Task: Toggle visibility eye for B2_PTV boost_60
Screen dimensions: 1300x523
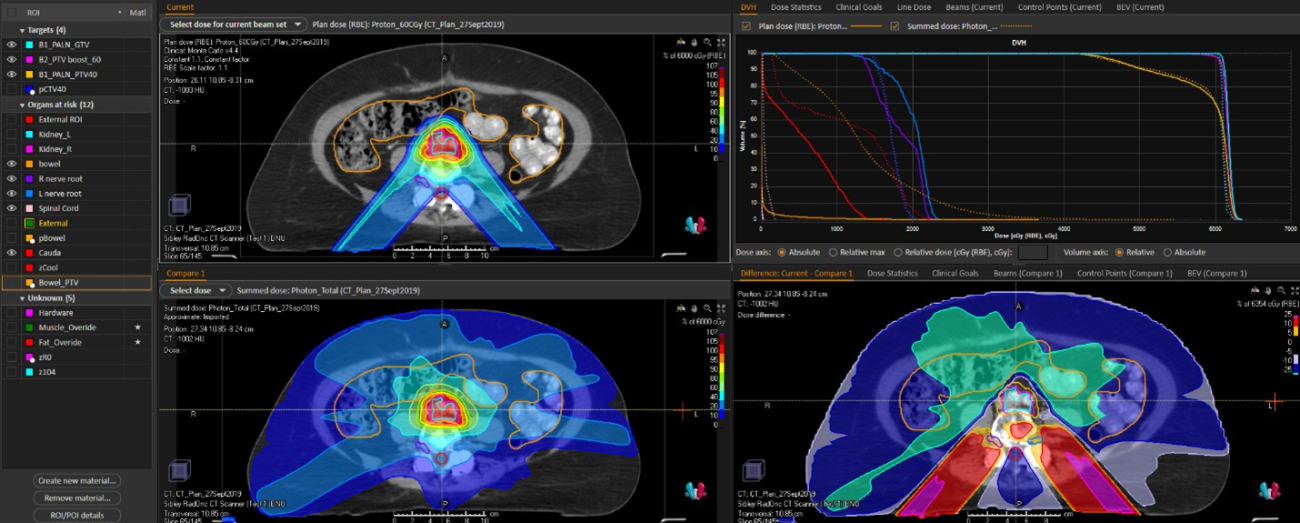Action: coord(12,59)
